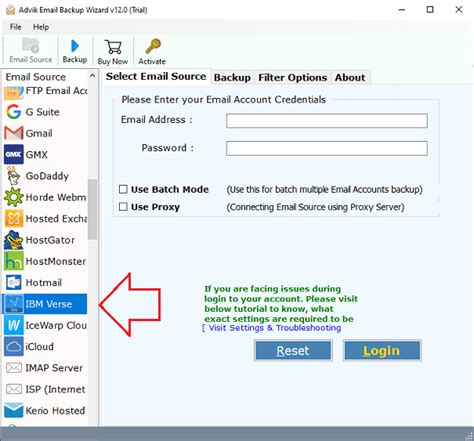This screenshot has width=474, height=441.
Task: Click the Email Source toolbar icon
Action: [x=31, y=46]
